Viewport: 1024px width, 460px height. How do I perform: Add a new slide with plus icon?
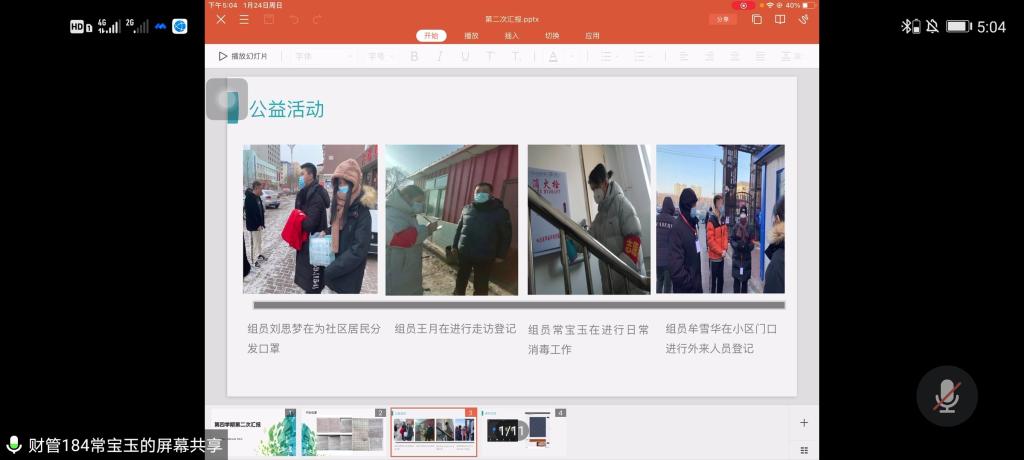coord(804,423)
